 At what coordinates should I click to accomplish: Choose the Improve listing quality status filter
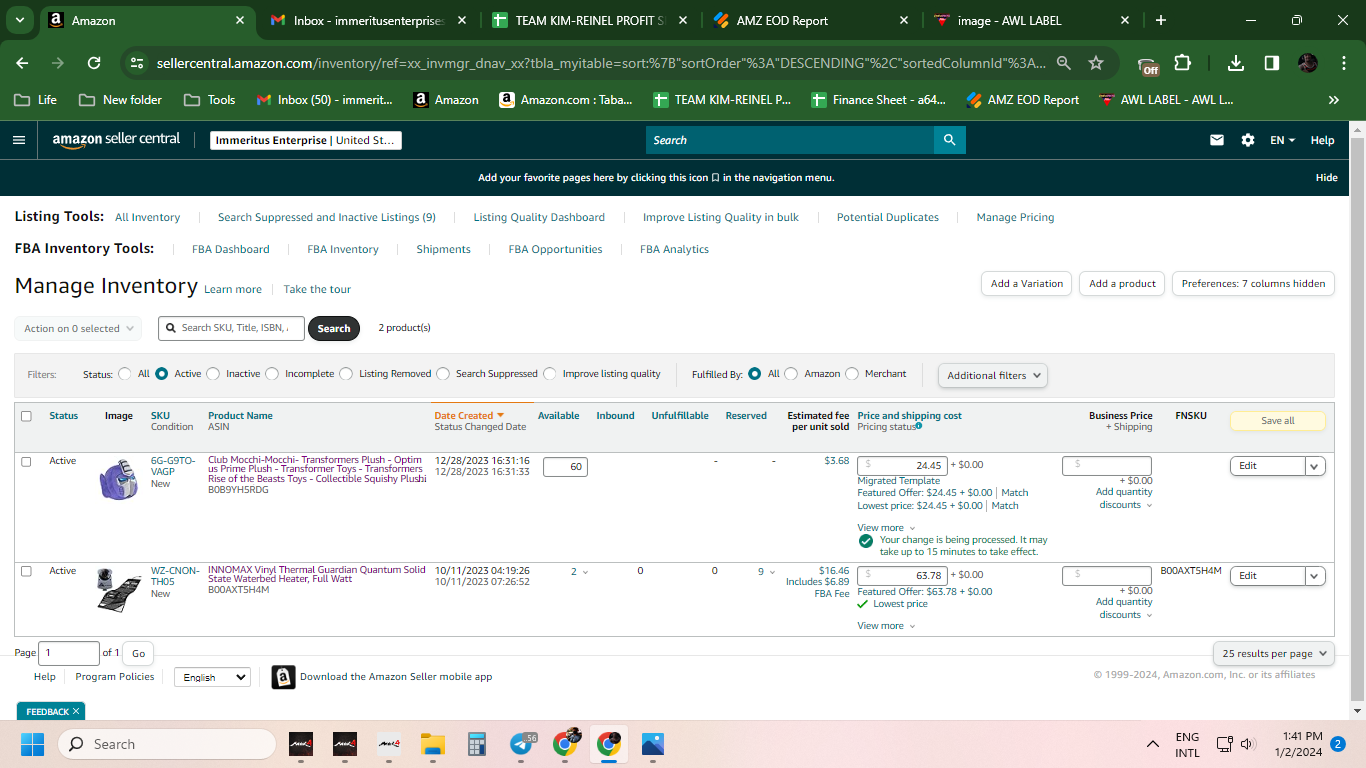click(x=550, y=374)
